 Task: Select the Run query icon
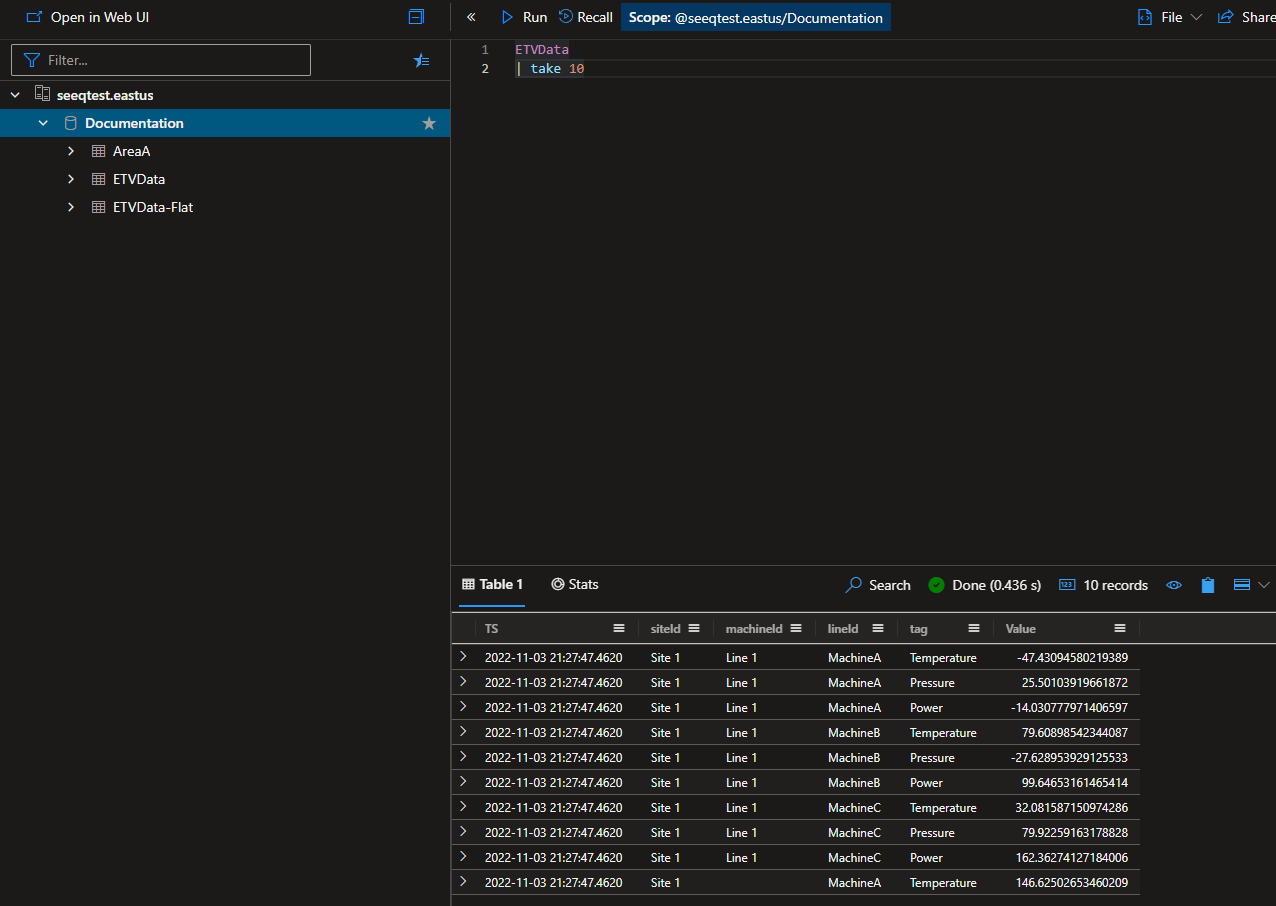(x=508, y=17)
